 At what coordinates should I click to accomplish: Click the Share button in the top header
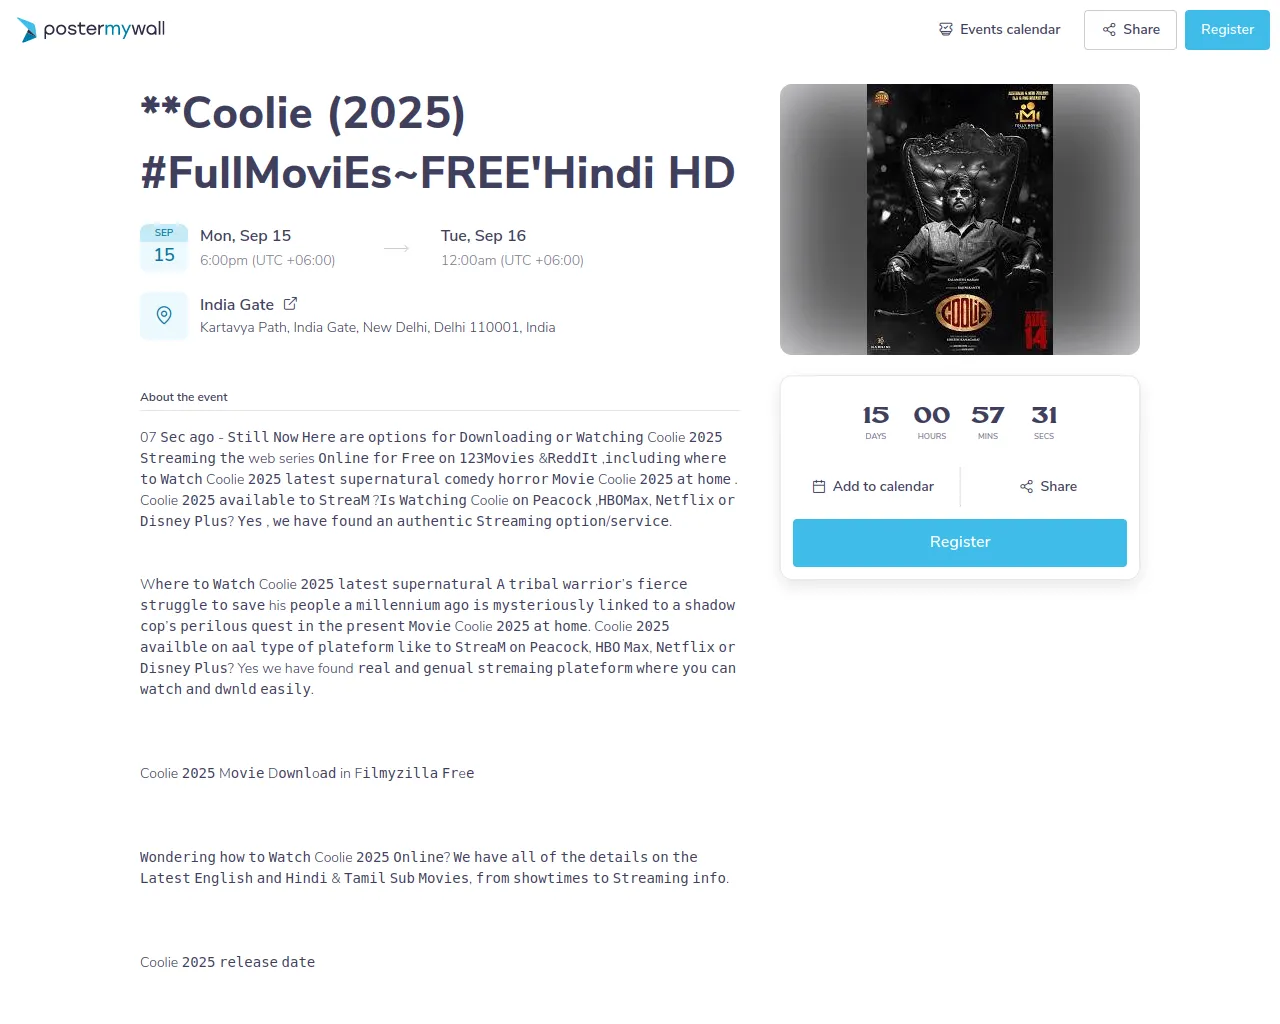[1130, 30]
